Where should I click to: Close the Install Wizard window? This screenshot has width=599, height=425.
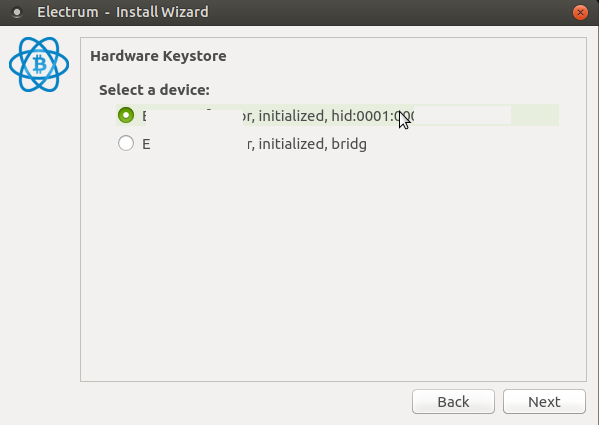(x=580, y=12)
